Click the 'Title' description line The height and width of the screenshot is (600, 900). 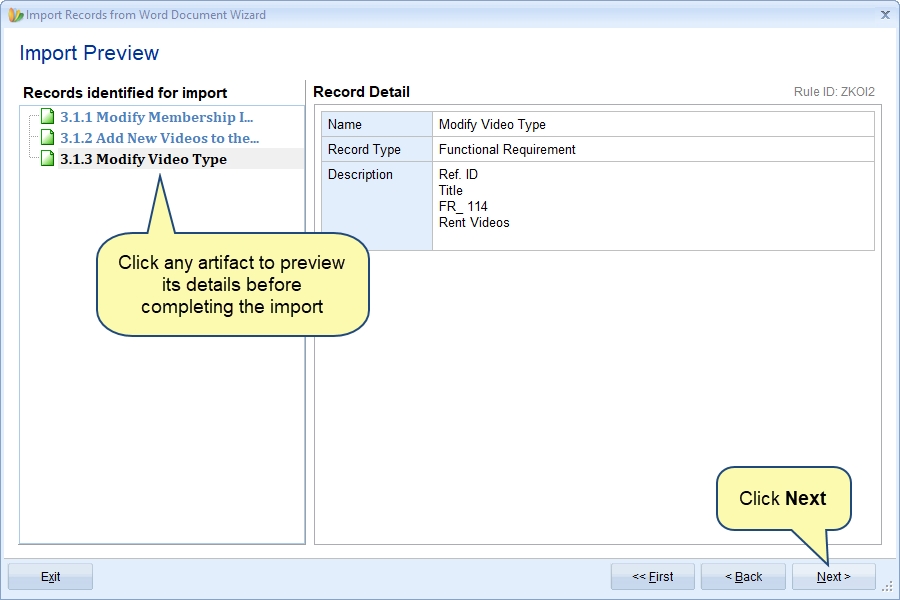[451, 191]
